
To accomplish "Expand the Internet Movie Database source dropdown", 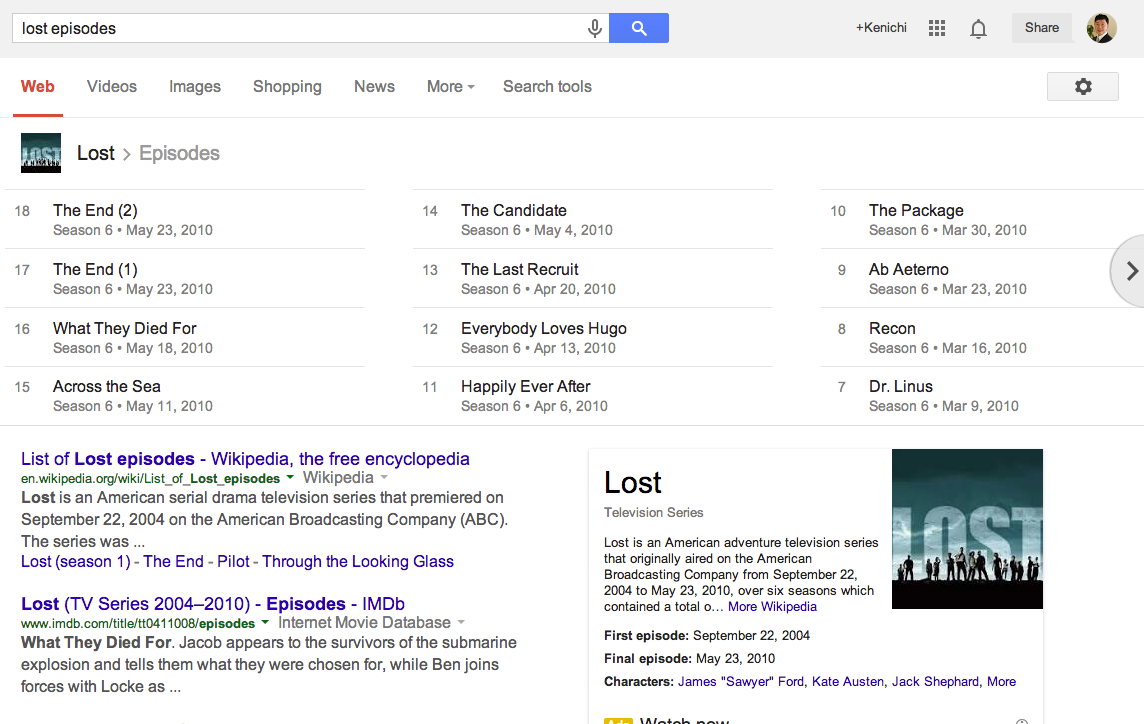I will [461, 623].
